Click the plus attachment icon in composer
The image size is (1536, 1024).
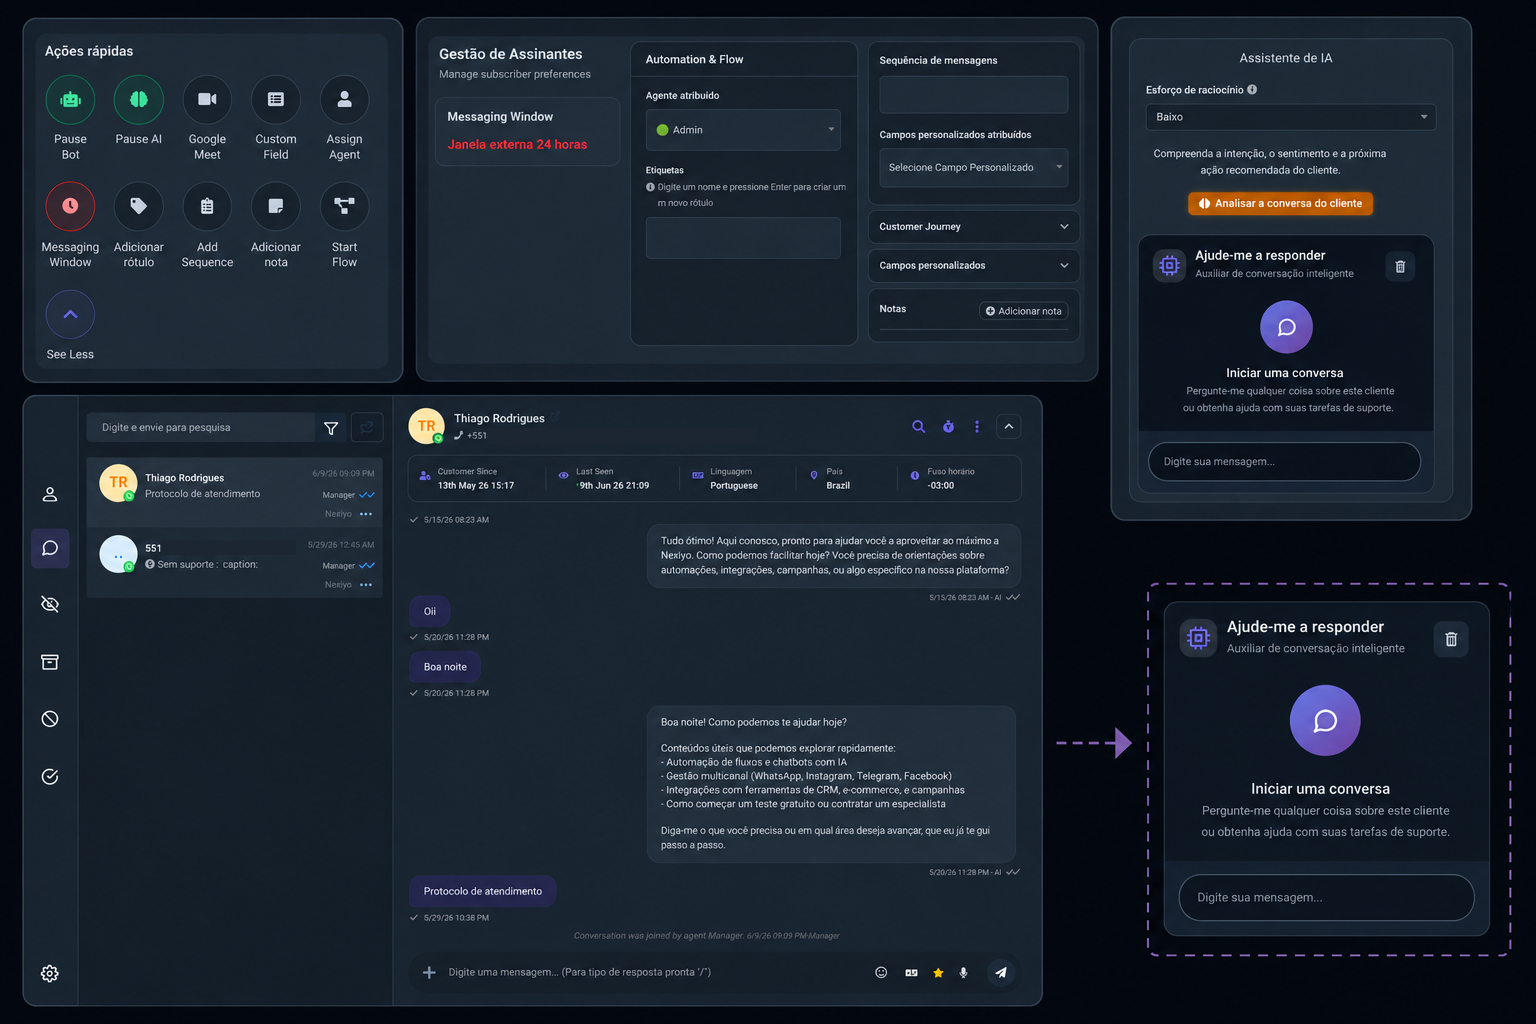click(429, 972)
